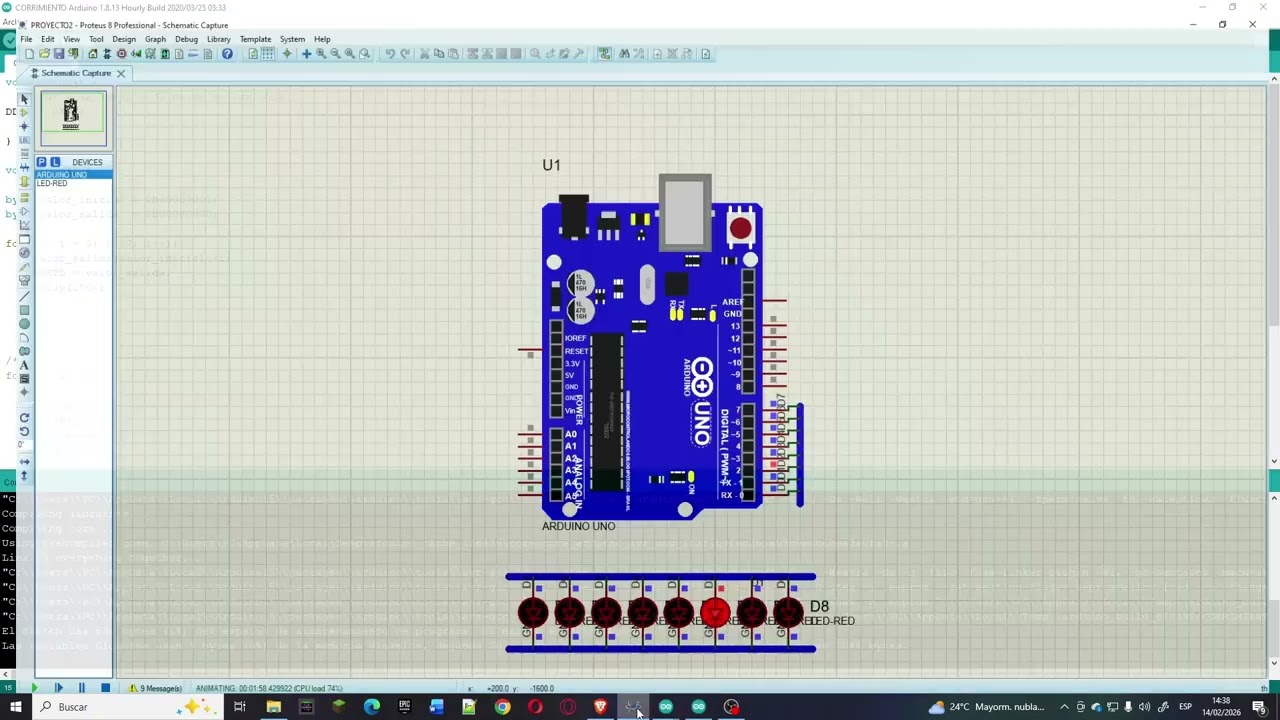Select the 2D Circle drawing tool

tap(24, 323)
